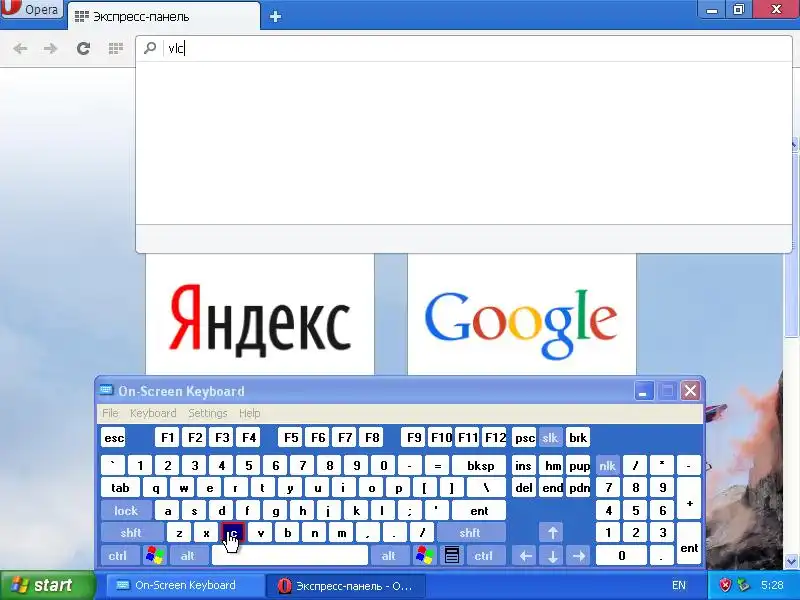The height and width of the screenshot is (600, 800).
Task: Click the left arrow key
Action: (x=526, y=556)
